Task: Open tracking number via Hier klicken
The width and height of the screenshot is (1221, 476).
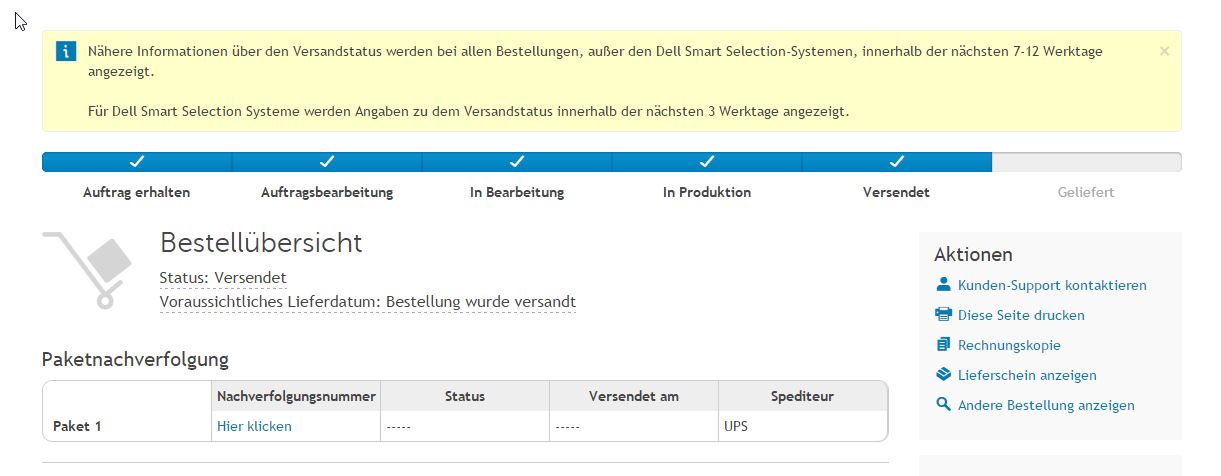Action: 254,426
